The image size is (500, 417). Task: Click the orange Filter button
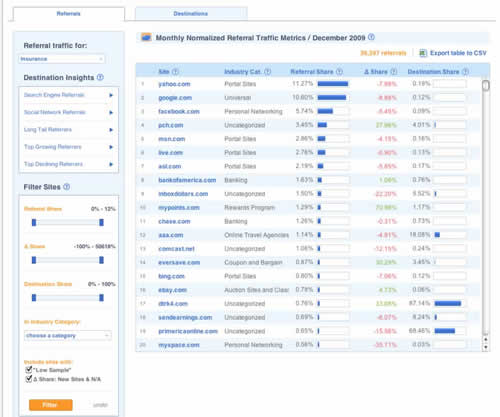51,405
